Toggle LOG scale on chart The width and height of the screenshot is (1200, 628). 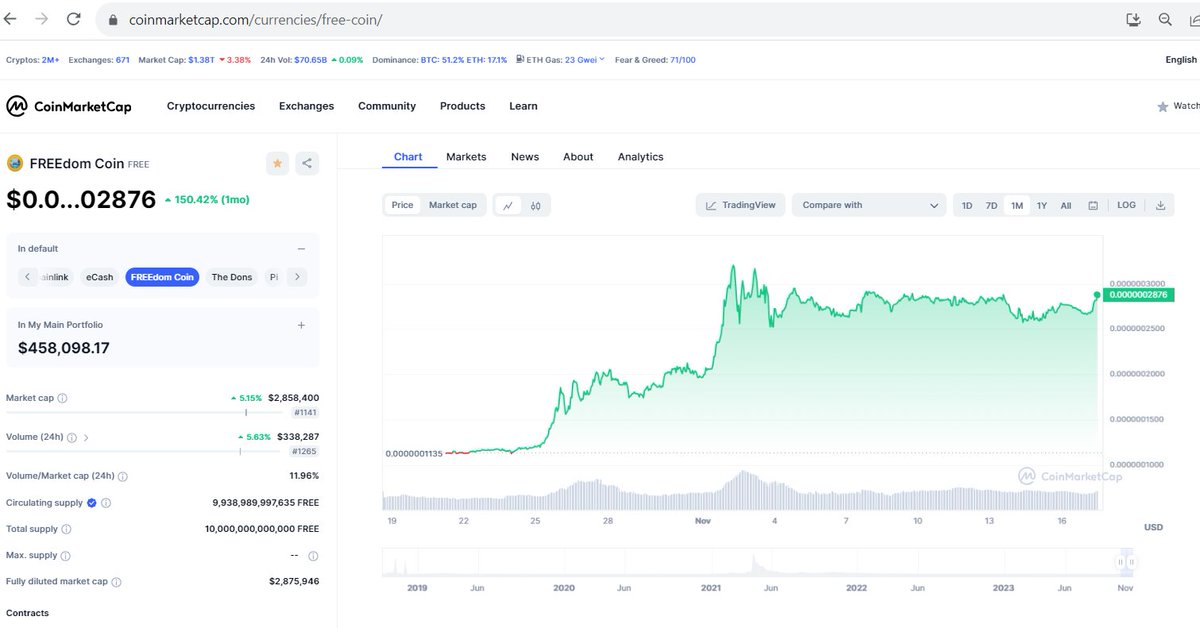1126,205
